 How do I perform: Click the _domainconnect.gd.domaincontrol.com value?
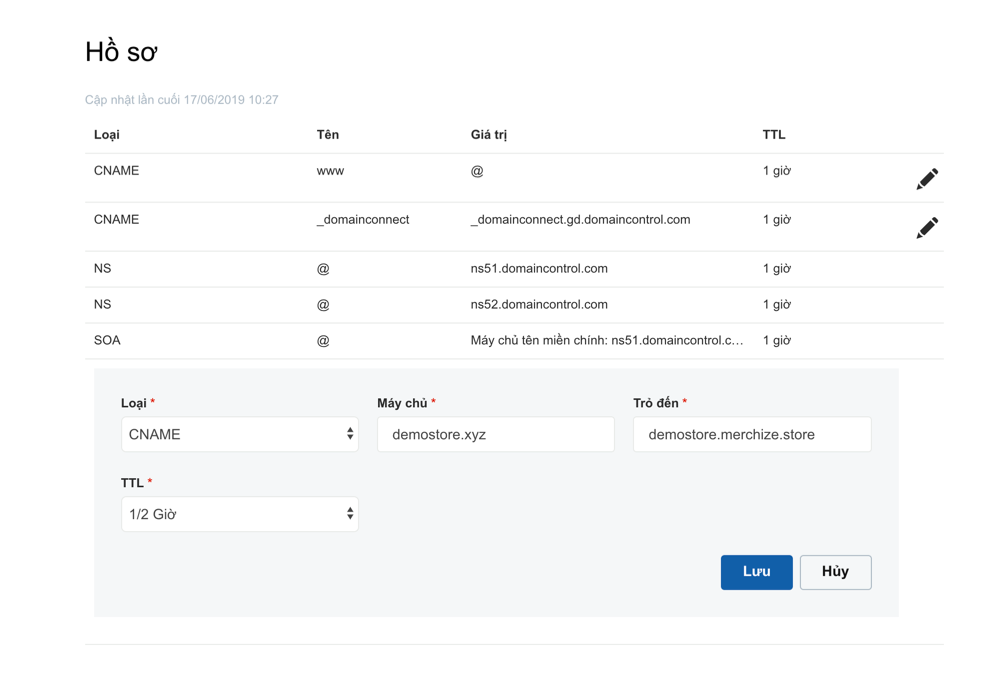pos(580,220)
